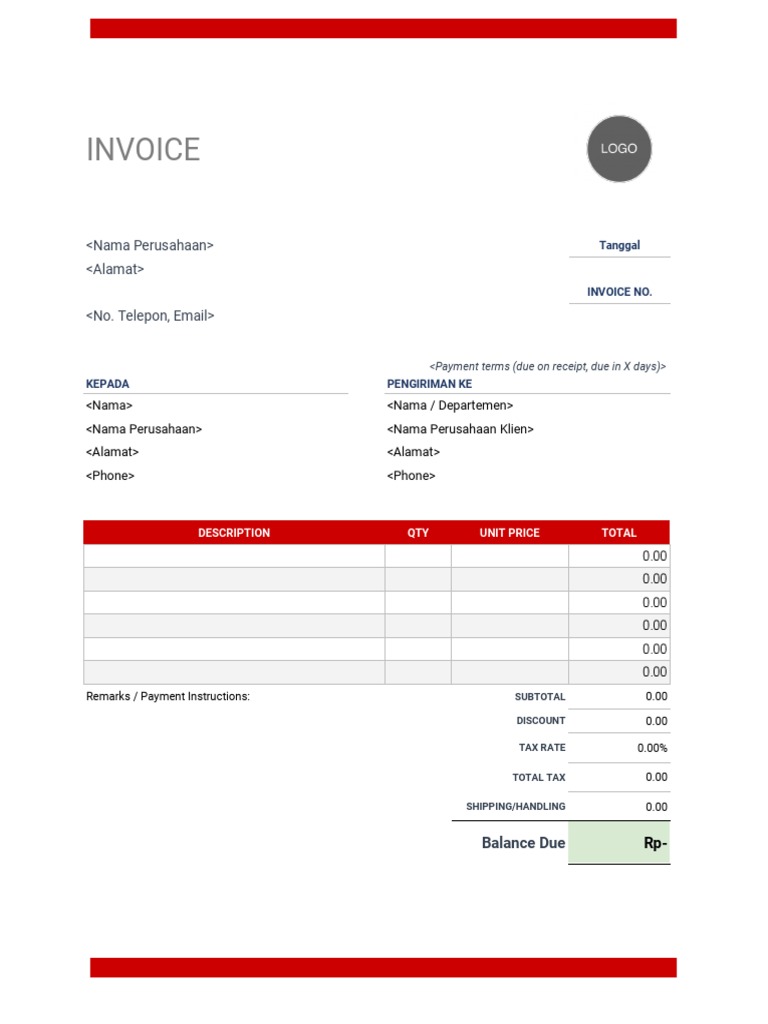Click the SHIPPING/HANDLING value 0.00
This screenshot has height=1024, width=768.
tap(656, 807)
